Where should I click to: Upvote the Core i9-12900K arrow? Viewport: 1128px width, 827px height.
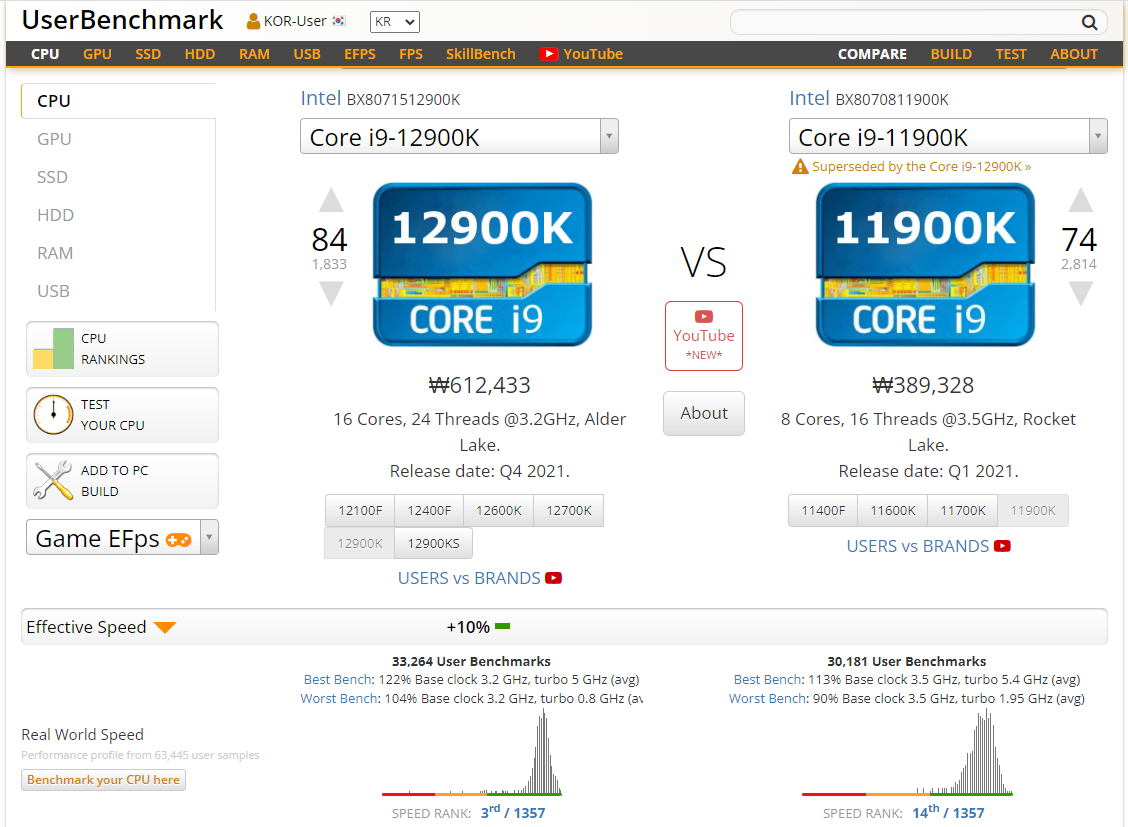331,200
